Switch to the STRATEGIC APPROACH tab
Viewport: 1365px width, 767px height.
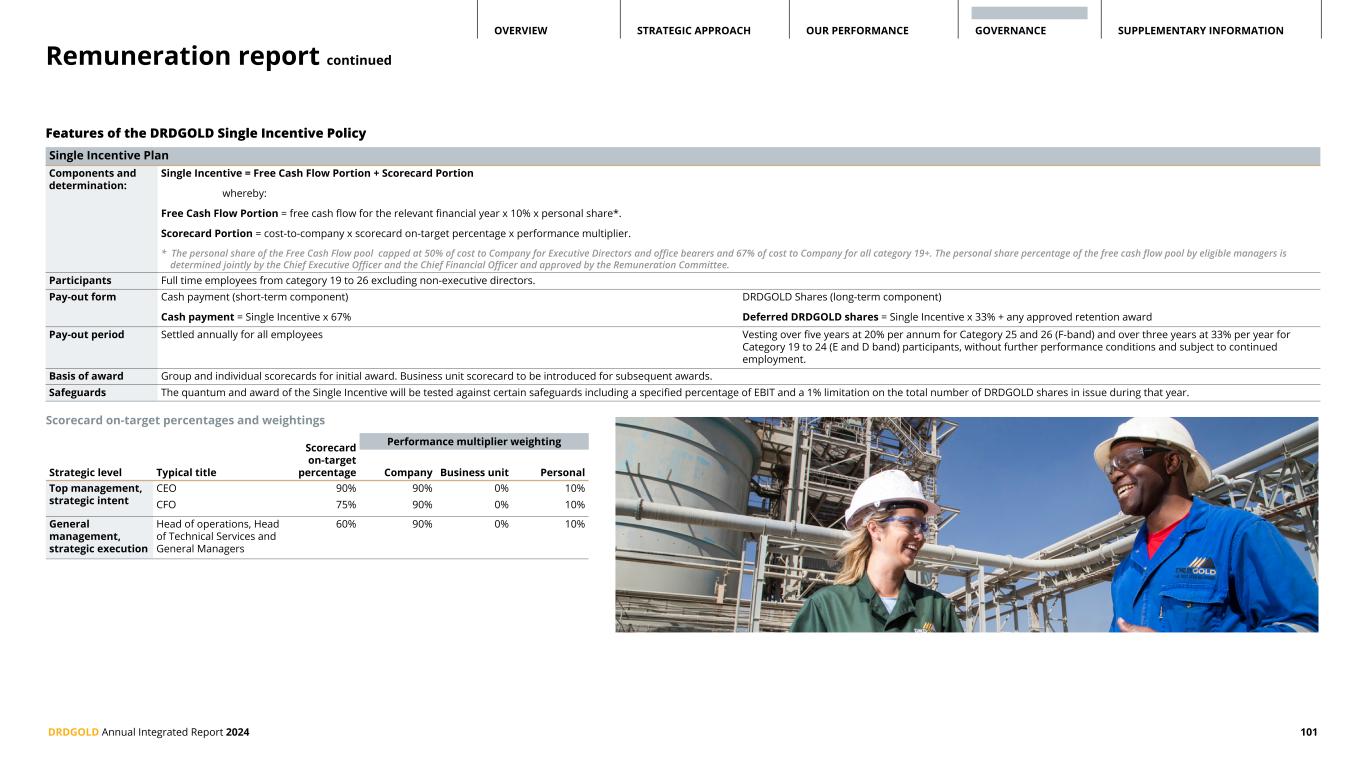pos(693,31)
